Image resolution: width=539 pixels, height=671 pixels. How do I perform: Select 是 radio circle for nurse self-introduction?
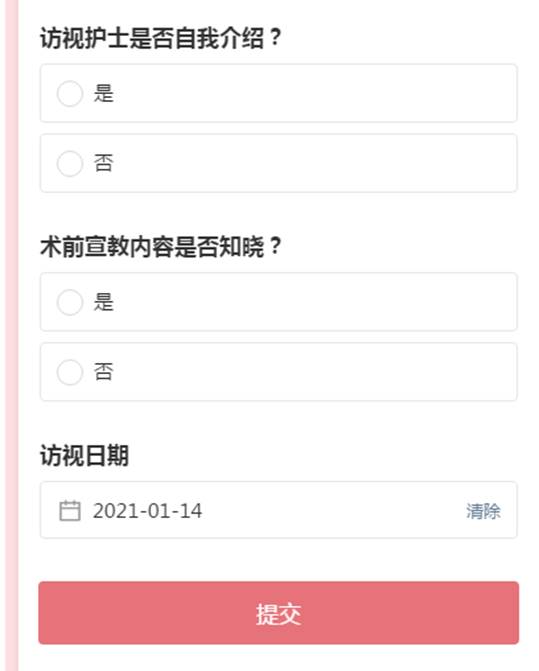pyautogui.click(x=70, y=93)
